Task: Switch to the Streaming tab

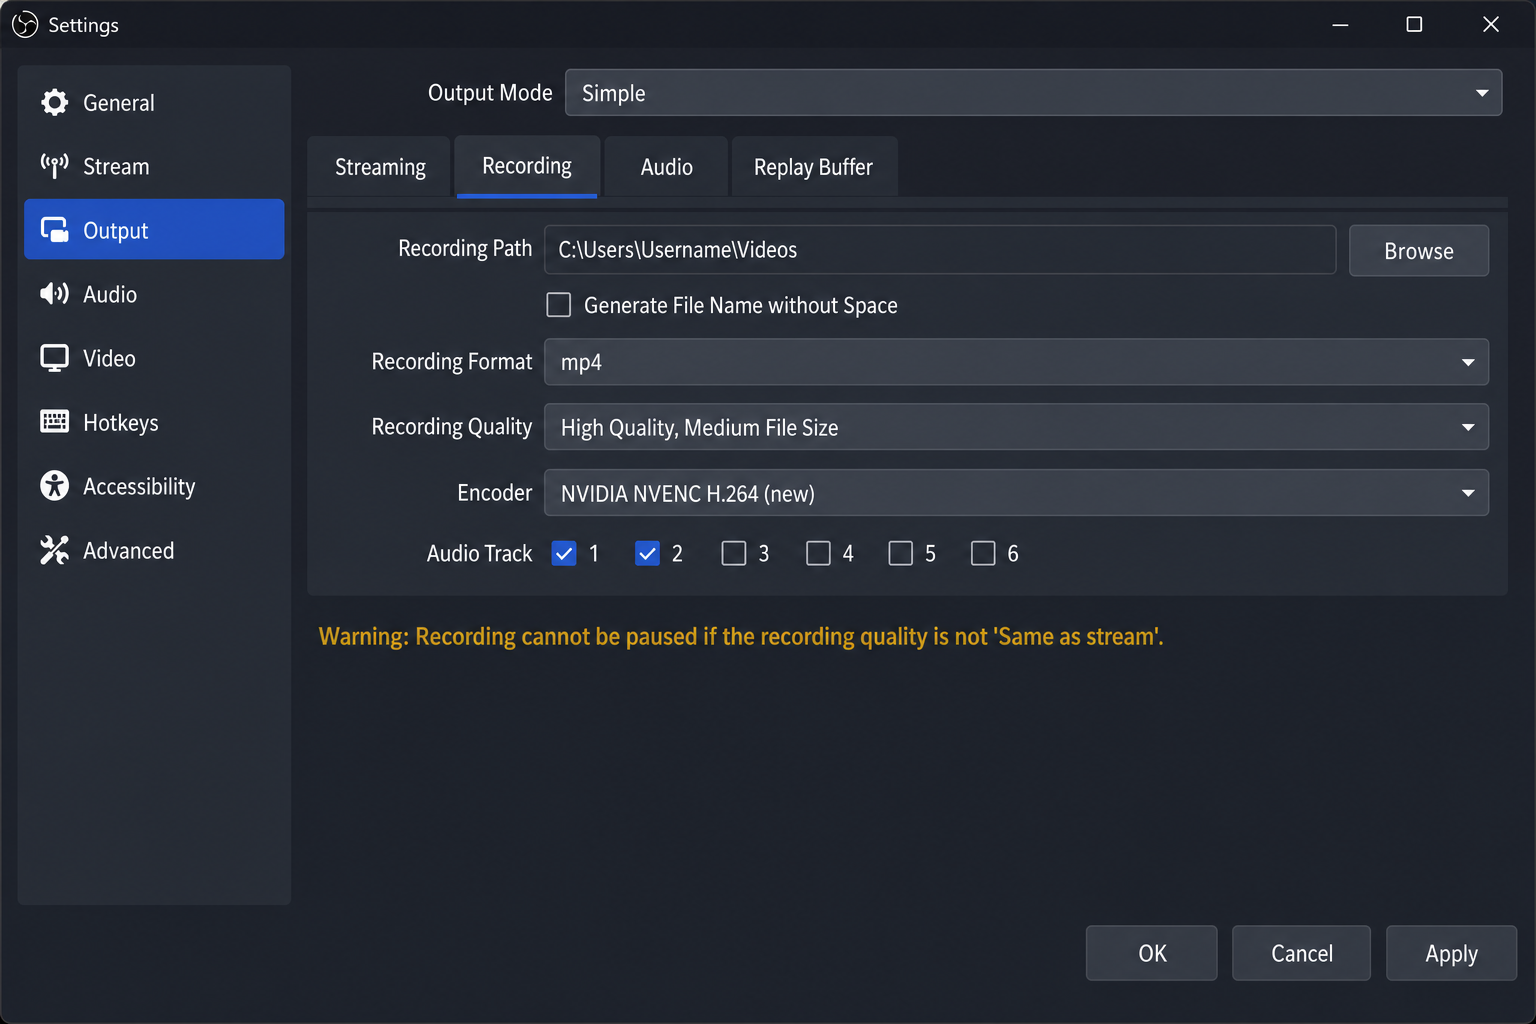Action: [380, 167]
